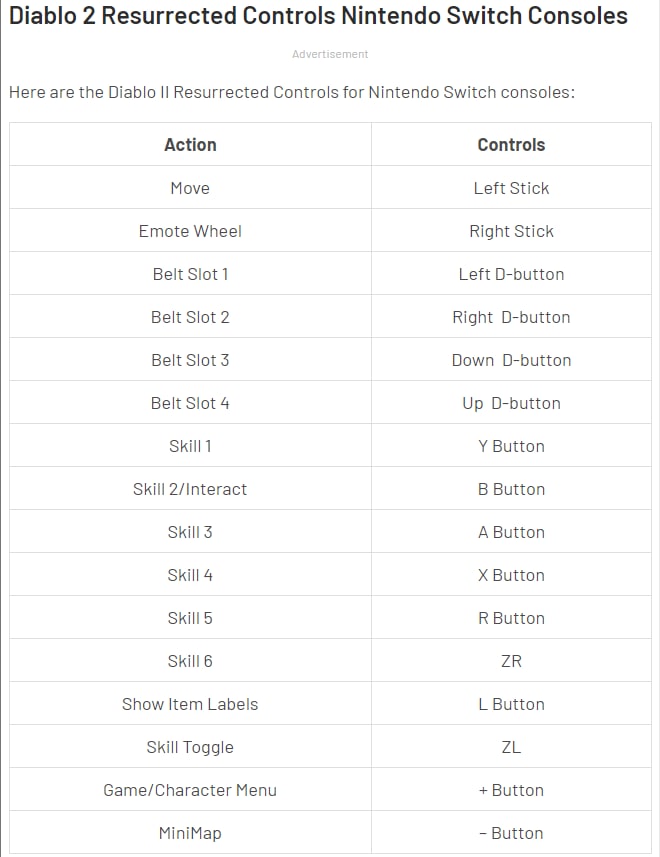Click the Right D-button cell

(x=511, y=317)
